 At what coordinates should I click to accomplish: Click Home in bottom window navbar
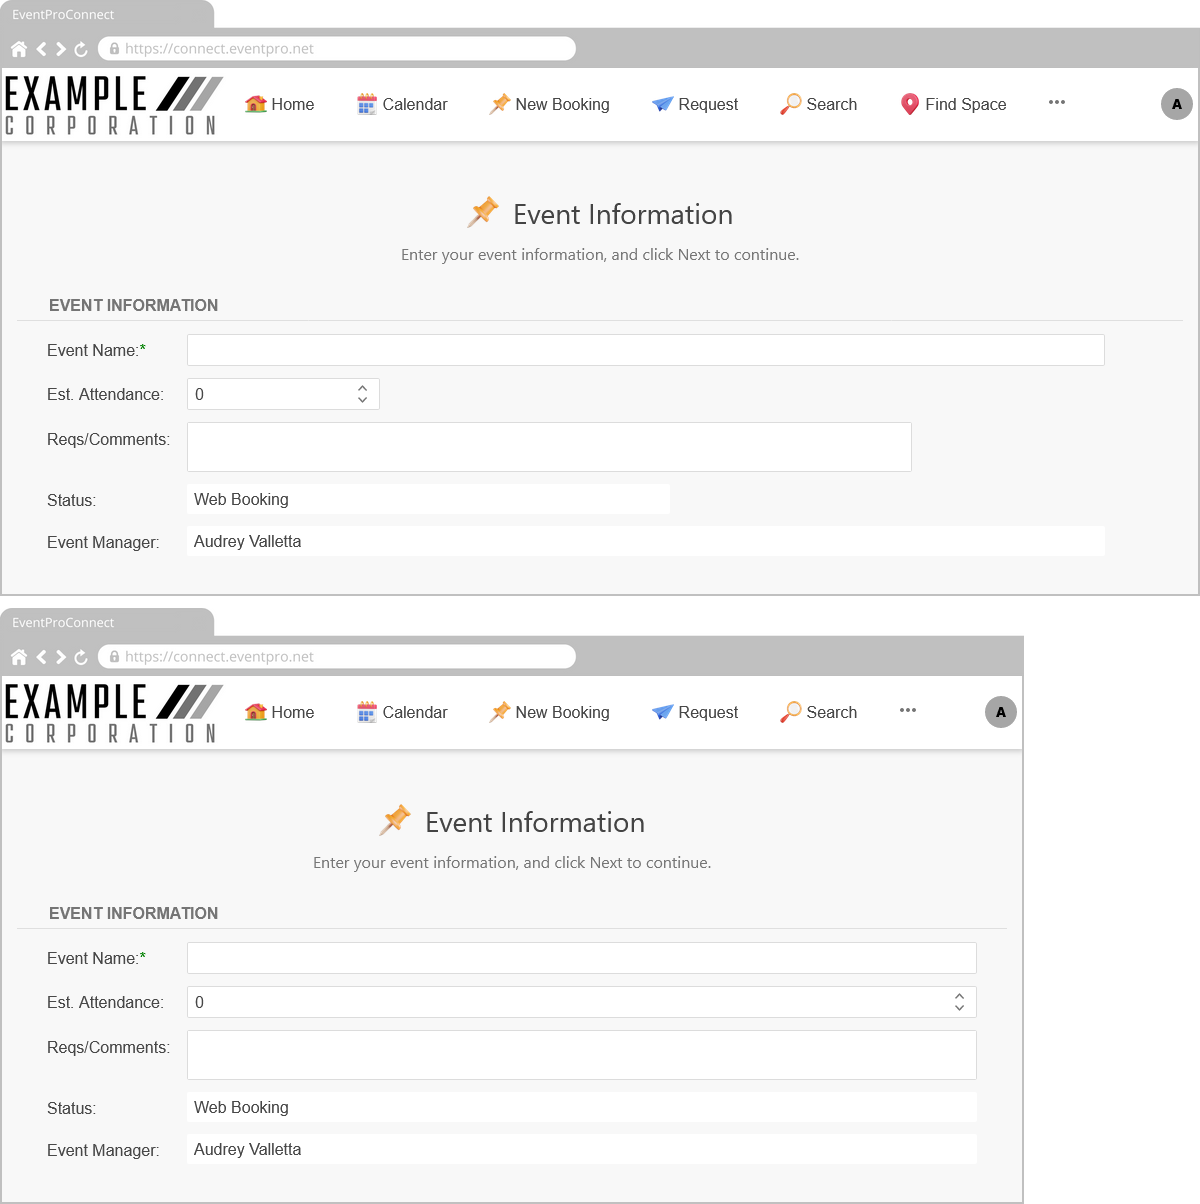coord(279,712)
